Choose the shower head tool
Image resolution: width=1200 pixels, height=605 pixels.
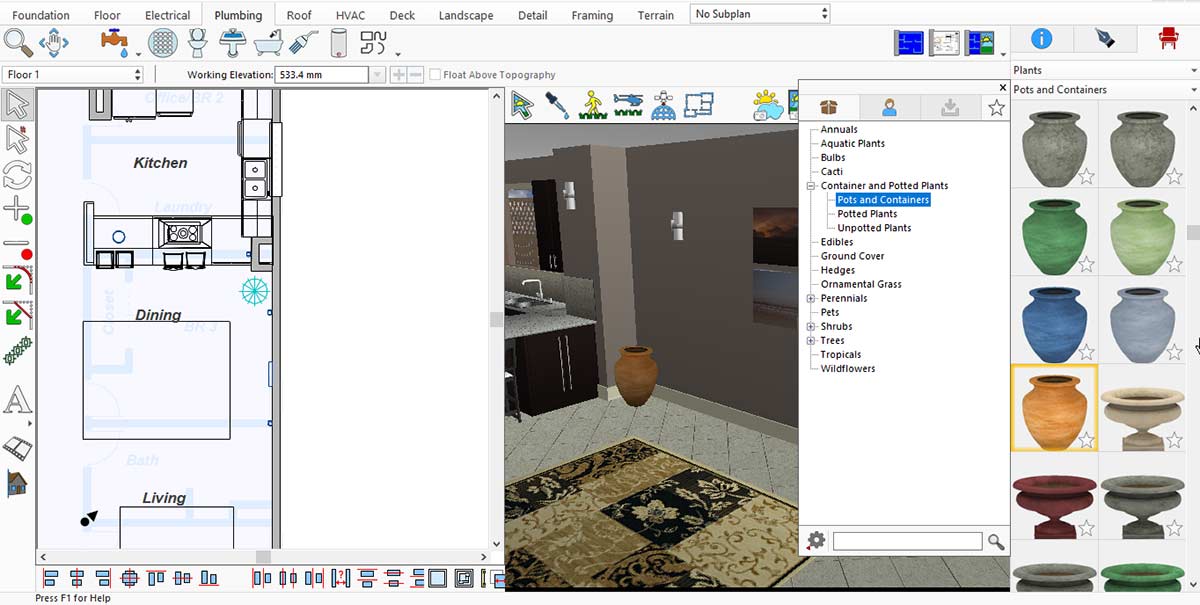[x=303, y=43]
